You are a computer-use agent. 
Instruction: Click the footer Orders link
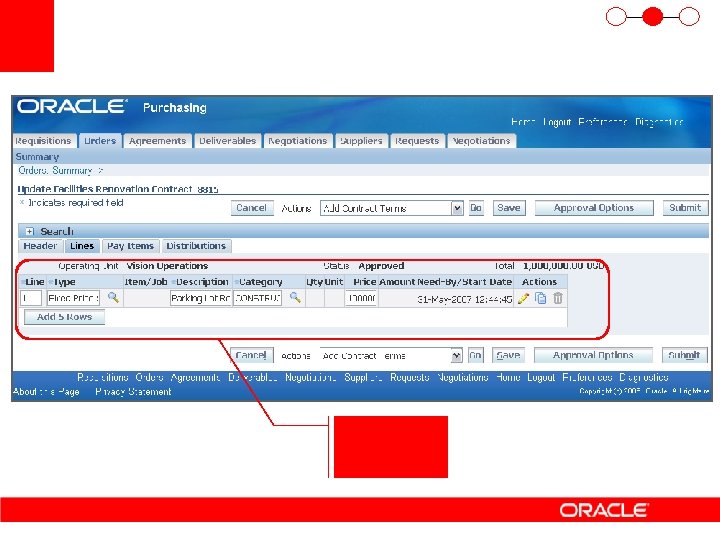tap(149, 377)
